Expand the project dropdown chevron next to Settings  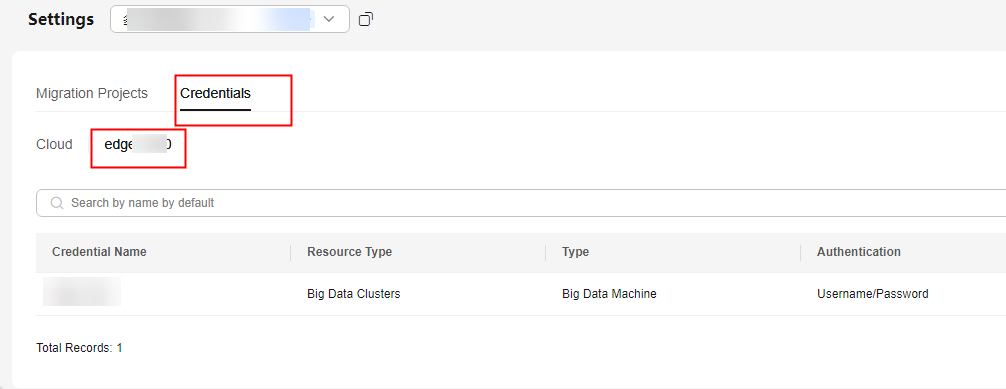coord(329,19)
